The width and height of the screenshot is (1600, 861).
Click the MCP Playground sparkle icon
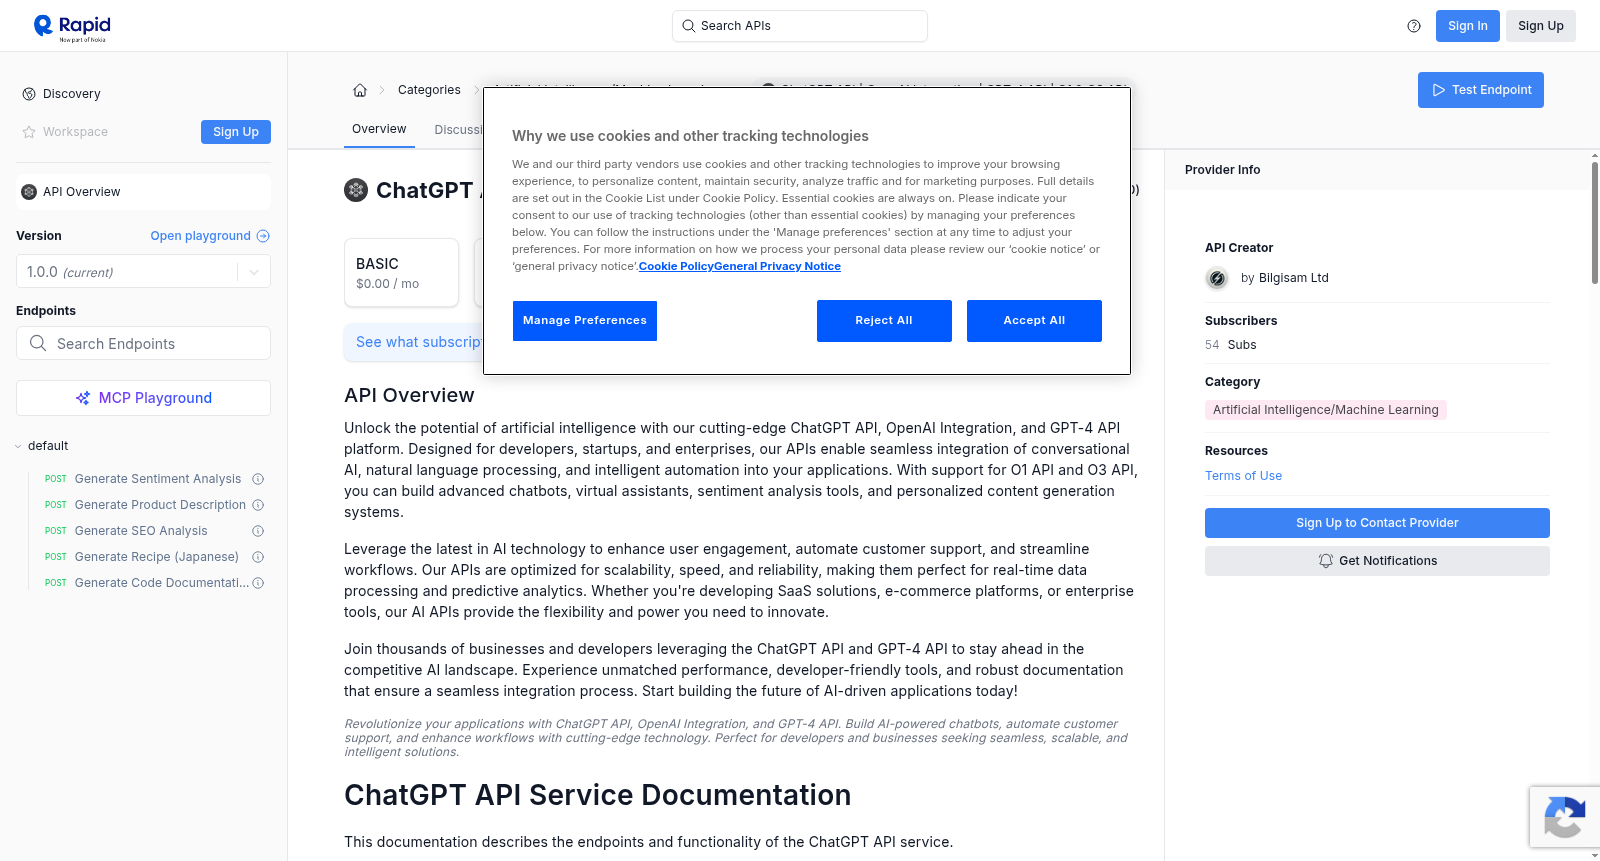point(83,398)
